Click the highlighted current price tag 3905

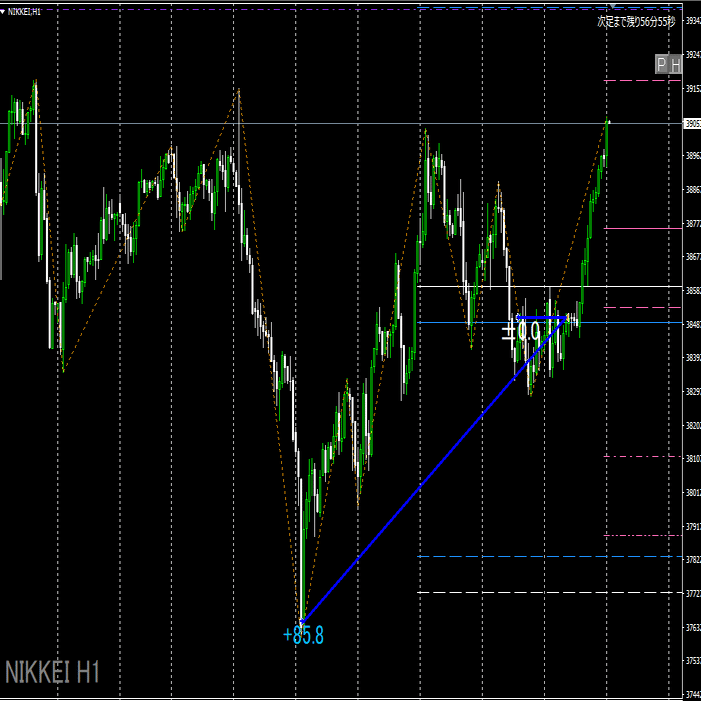click(x=692, y=123)
